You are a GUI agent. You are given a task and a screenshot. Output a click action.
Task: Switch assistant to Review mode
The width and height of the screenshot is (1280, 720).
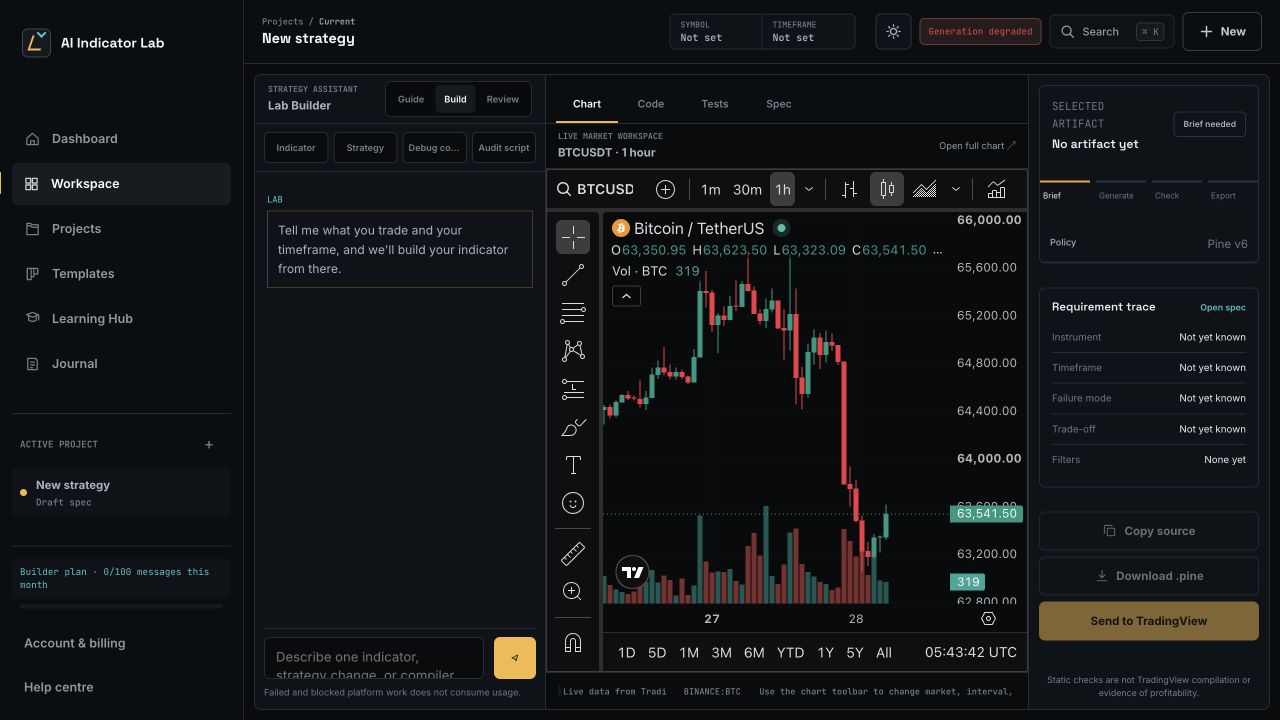tap(503, 99)
